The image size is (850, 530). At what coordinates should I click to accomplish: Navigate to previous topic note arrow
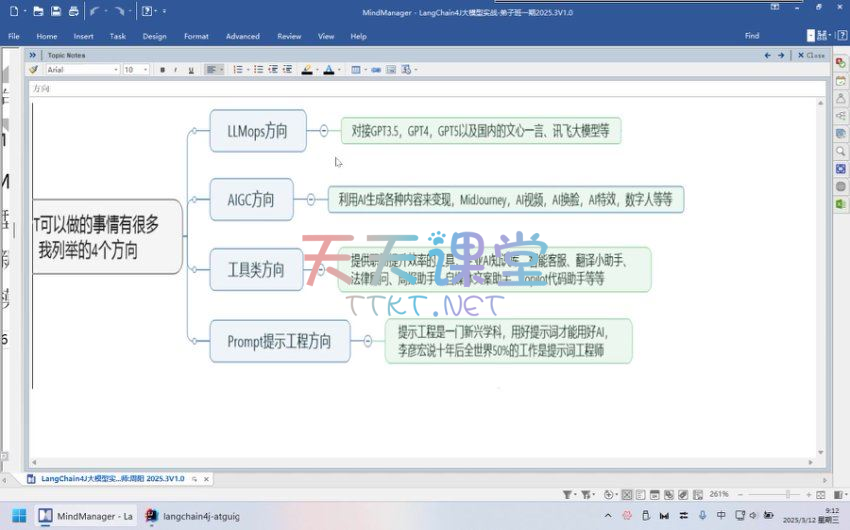(x=767, y=55)
